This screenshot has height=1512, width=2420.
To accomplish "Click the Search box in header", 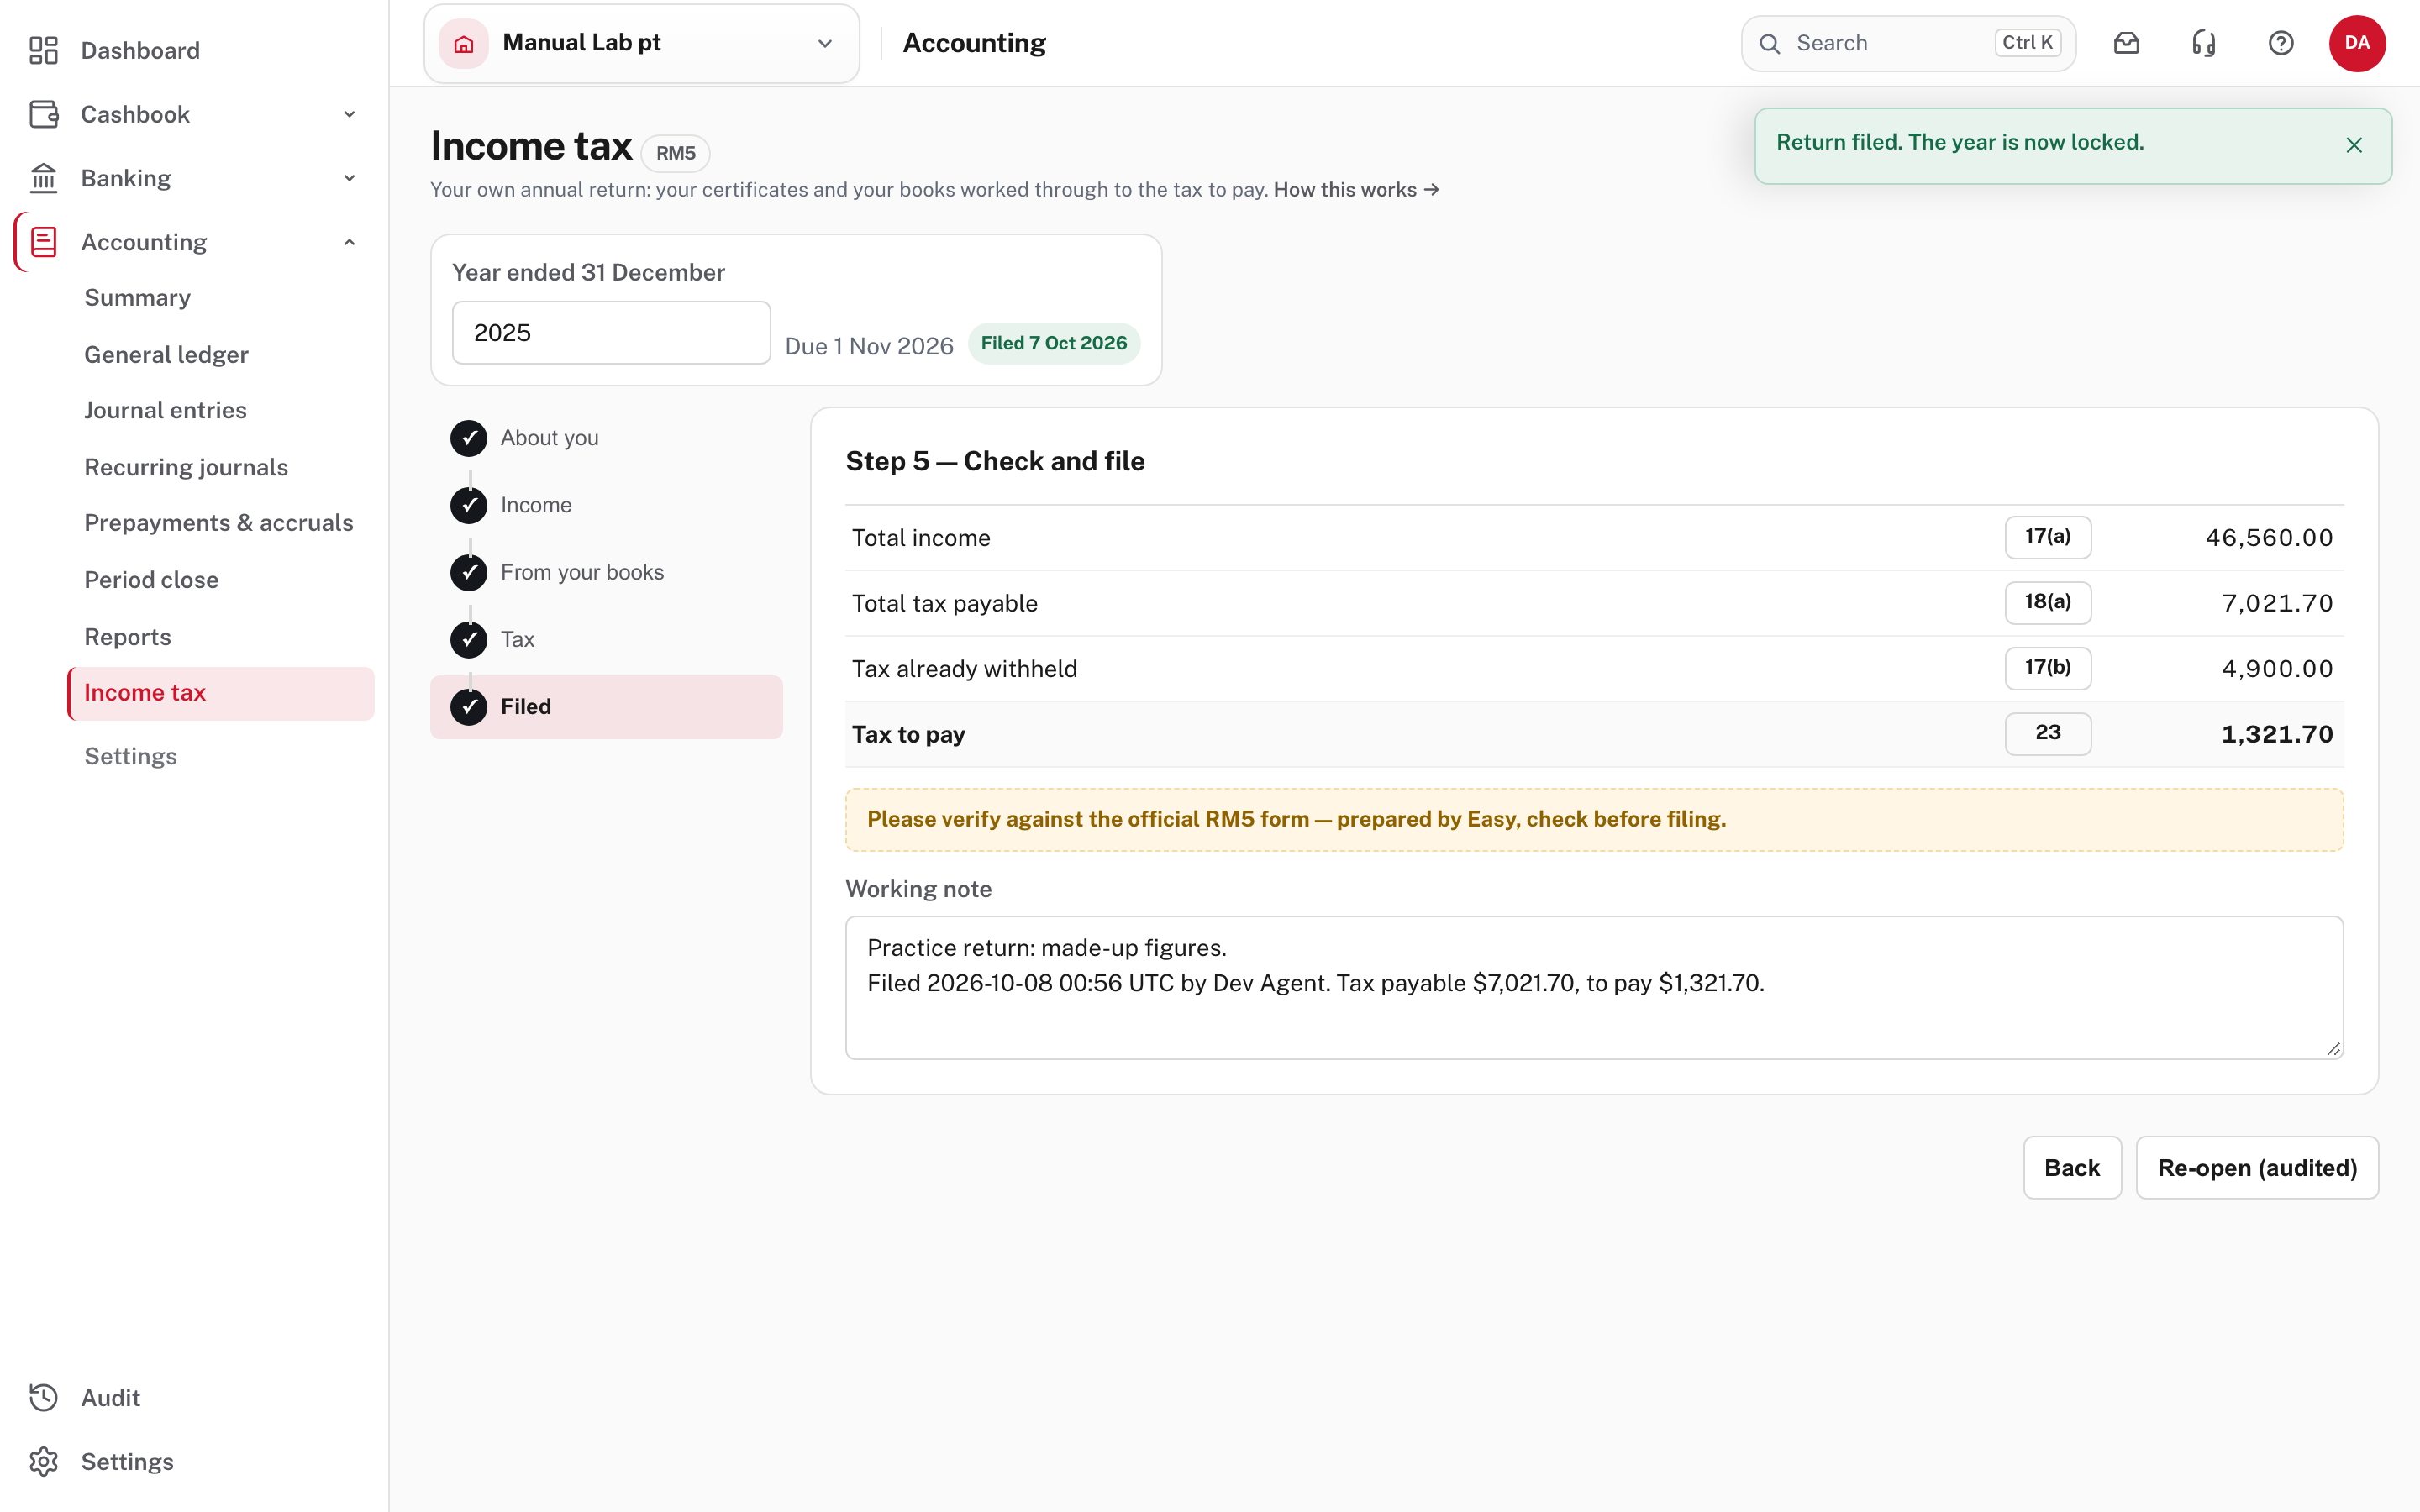I will tap(1908, 43).
